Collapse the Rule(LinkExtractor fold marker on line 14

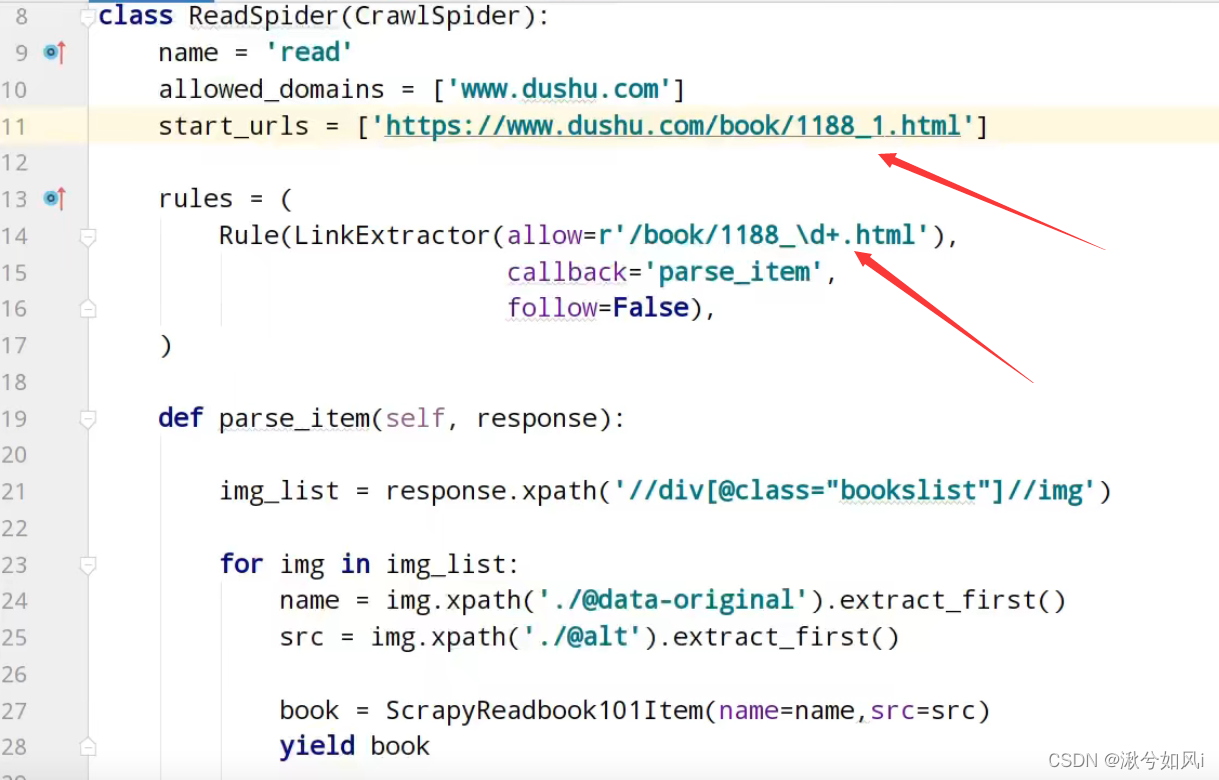point(88,236)
